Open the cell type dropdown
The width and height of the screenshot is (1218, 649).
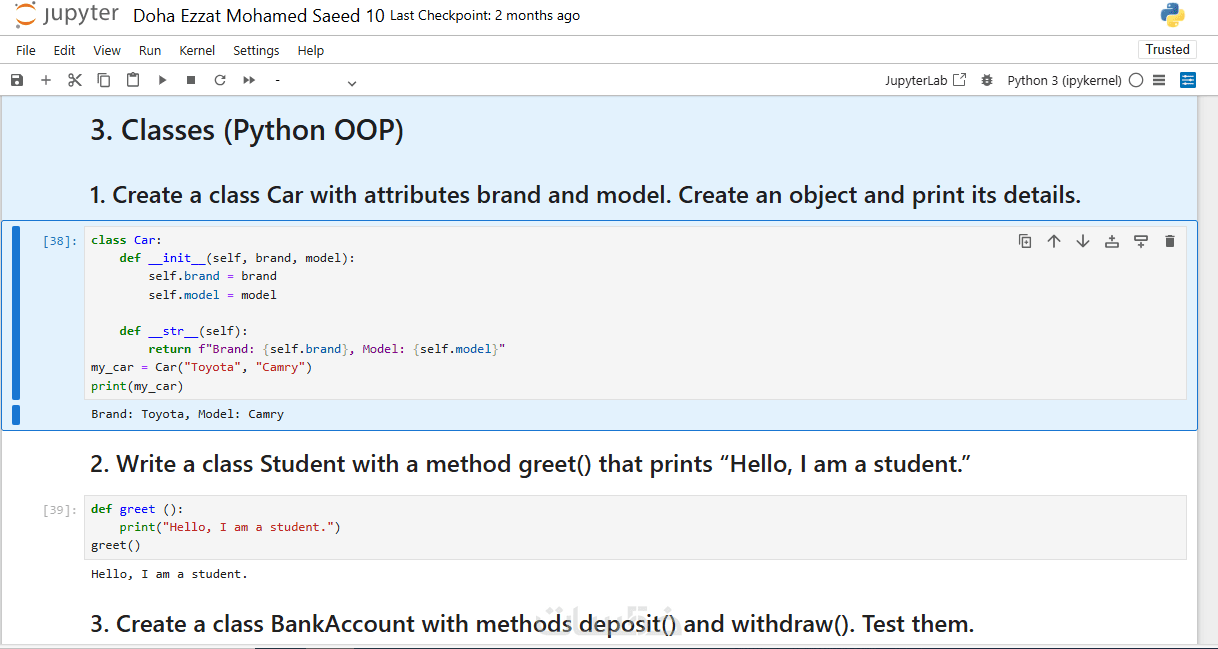pyautogui.click(x=315, y=81)
